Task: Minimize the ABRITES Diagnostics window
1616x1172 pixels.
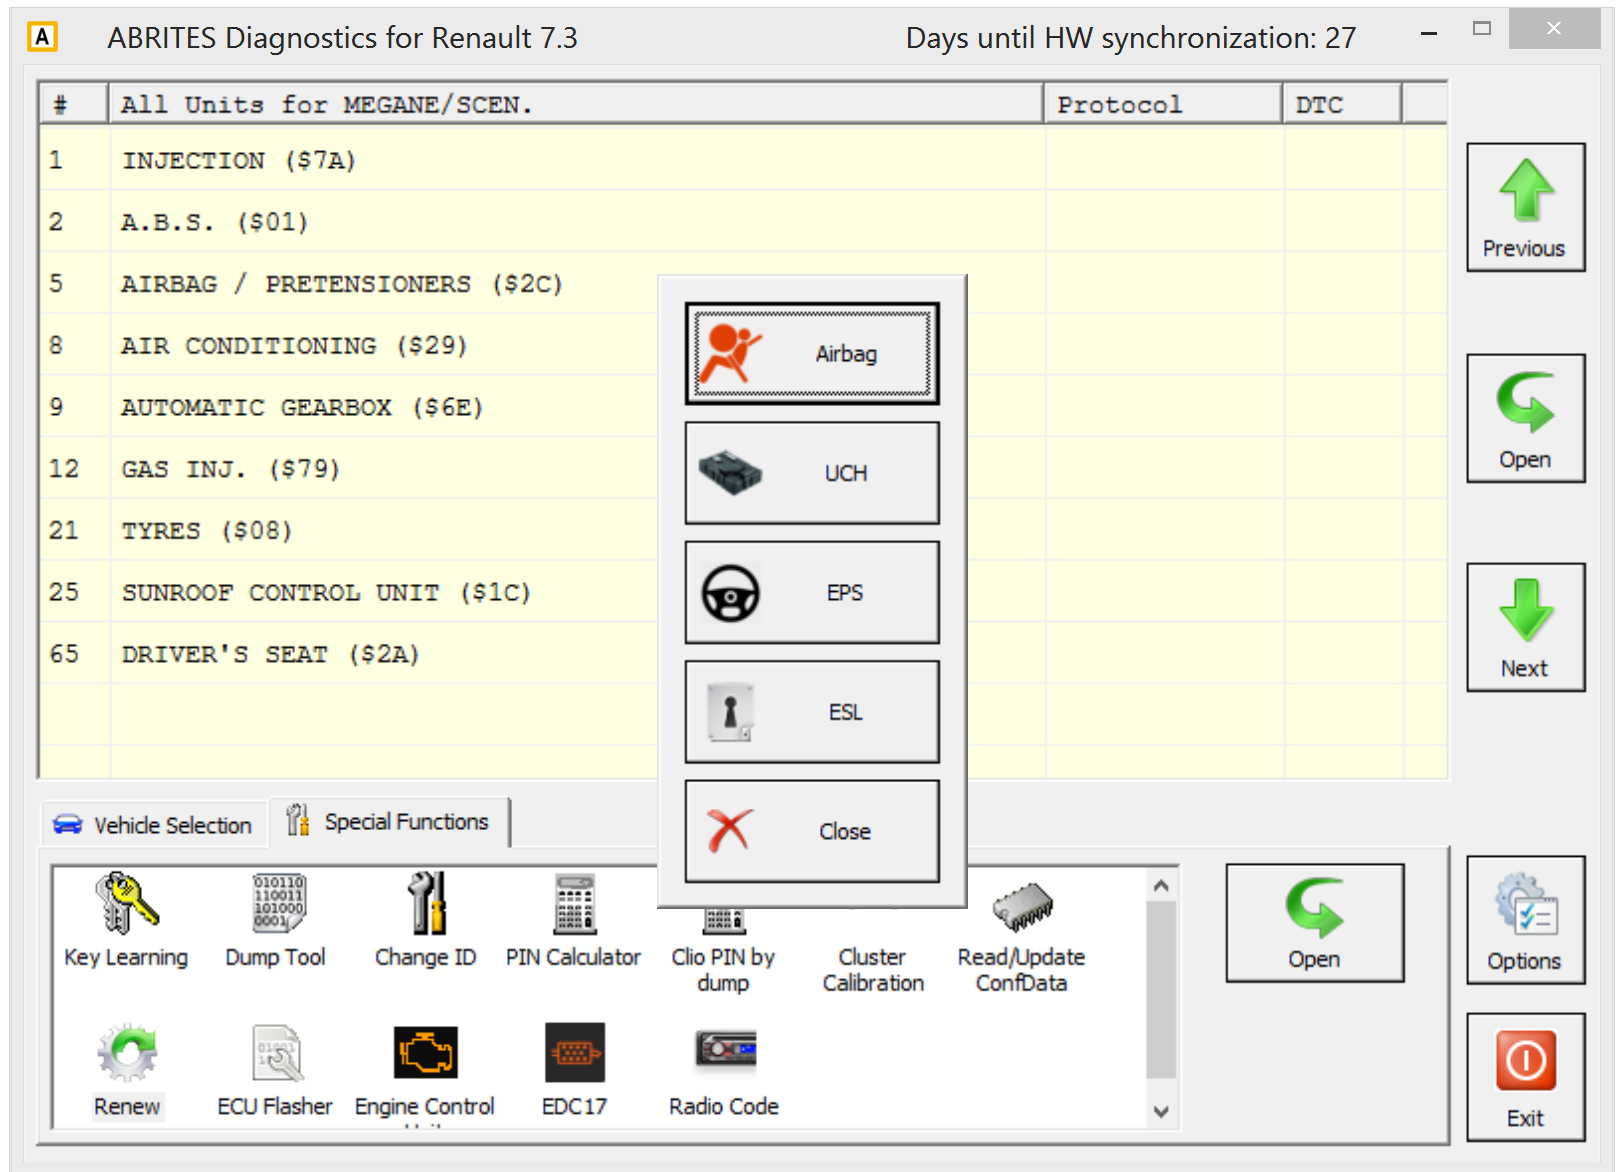Action: 1429,34
